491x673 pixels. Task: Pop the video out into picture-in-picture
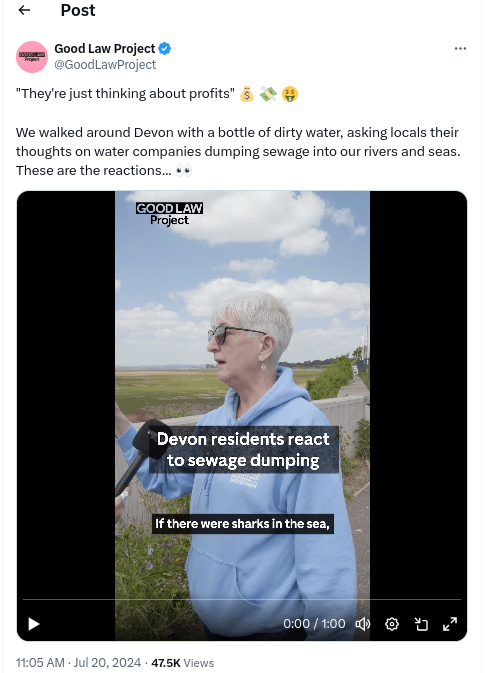421,624
